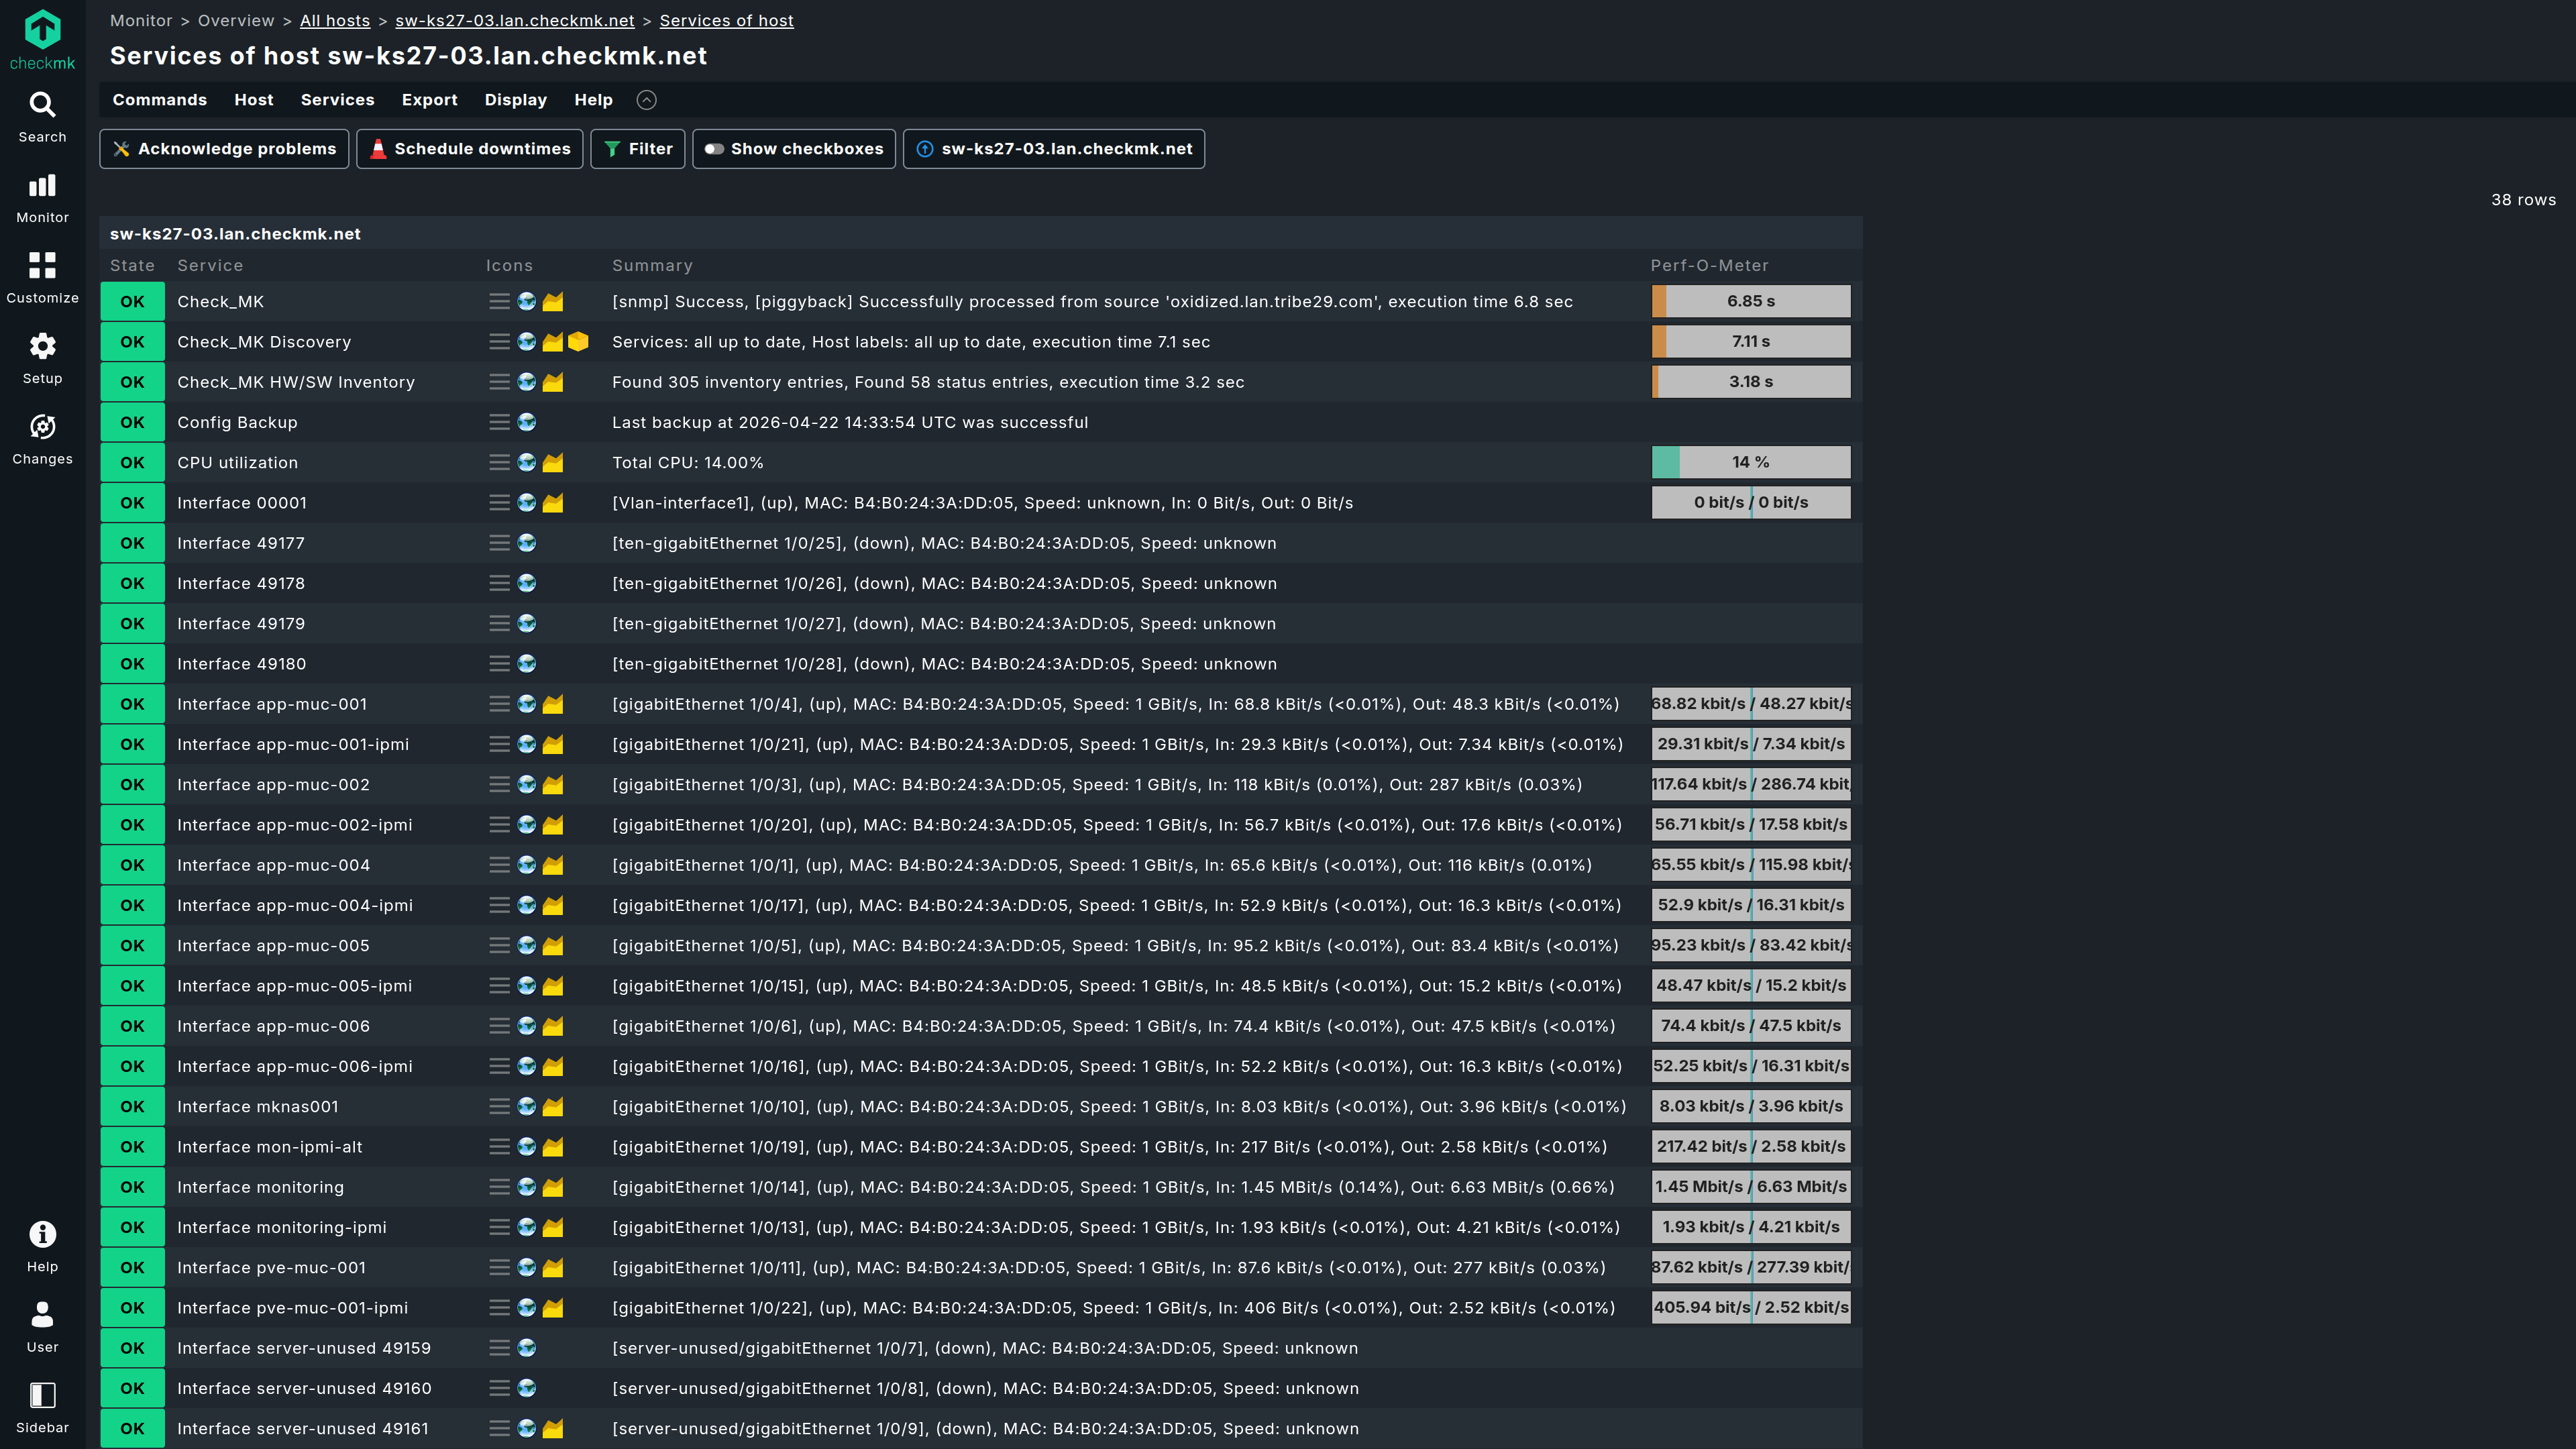Click the CPU utilization 14 % Perf-O-Meter
2576x1449 pixels.
pos(1750,463)
